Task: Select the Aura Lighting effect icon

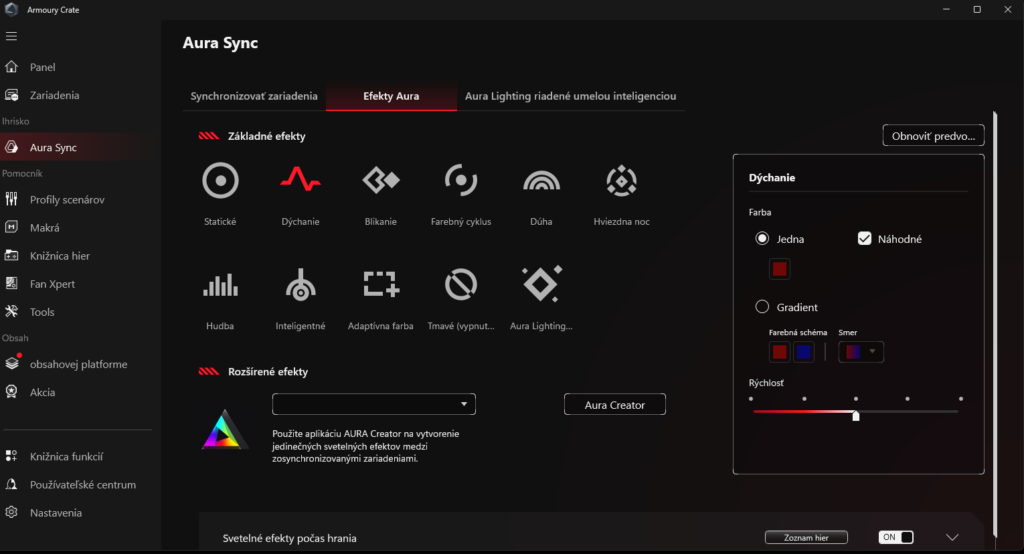Action: tap(542, 284)
